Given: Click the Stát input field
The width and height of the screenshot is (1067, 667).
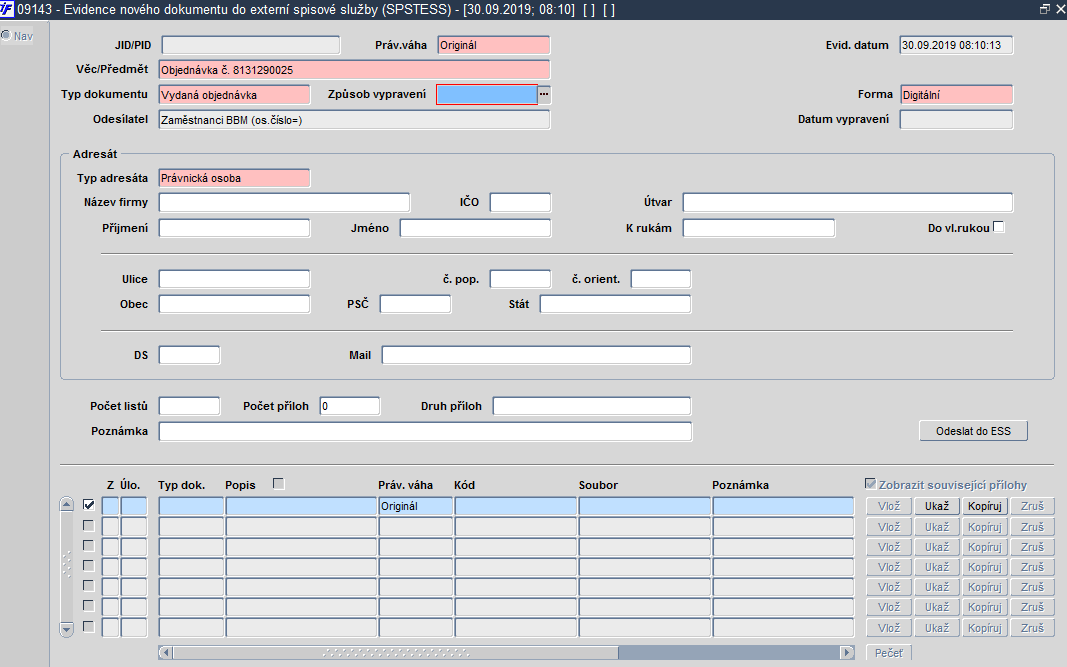Looking at the screenshot, I should [615, 304].
